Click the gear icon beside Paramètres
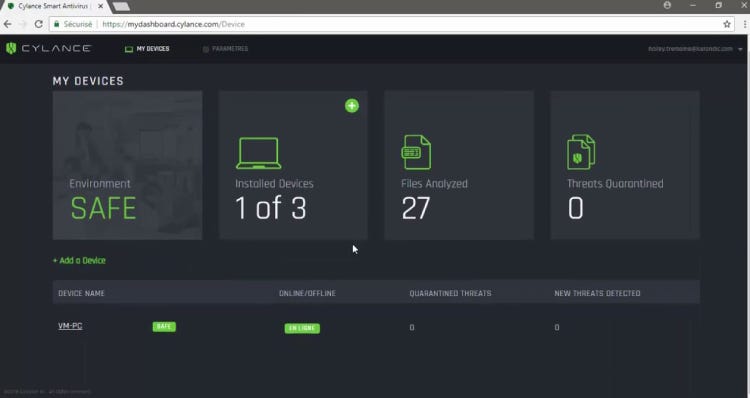750x398 pixels. click(x=206, y=49)
